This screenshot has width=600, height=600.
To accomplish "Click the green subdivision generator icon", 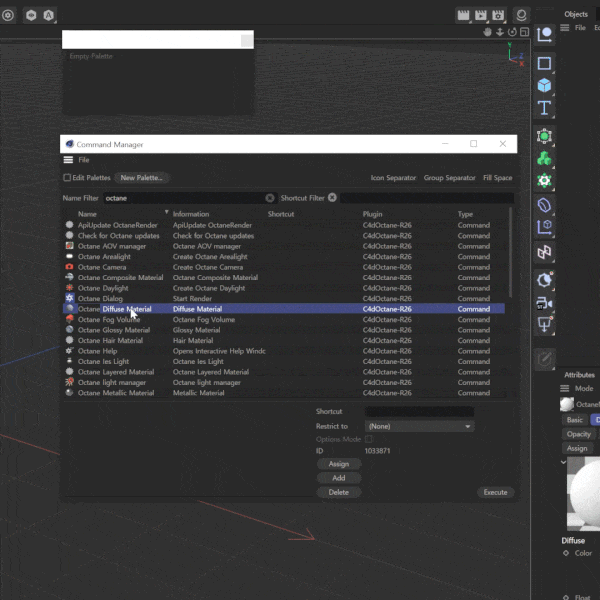I will [544, 136].
